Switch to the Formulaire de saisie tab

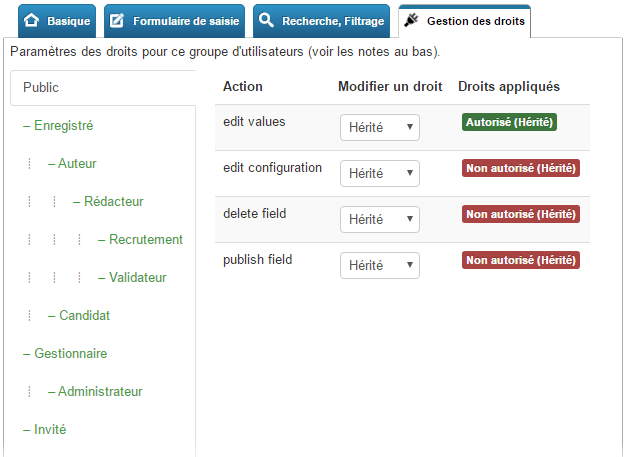tap(174, 21)
